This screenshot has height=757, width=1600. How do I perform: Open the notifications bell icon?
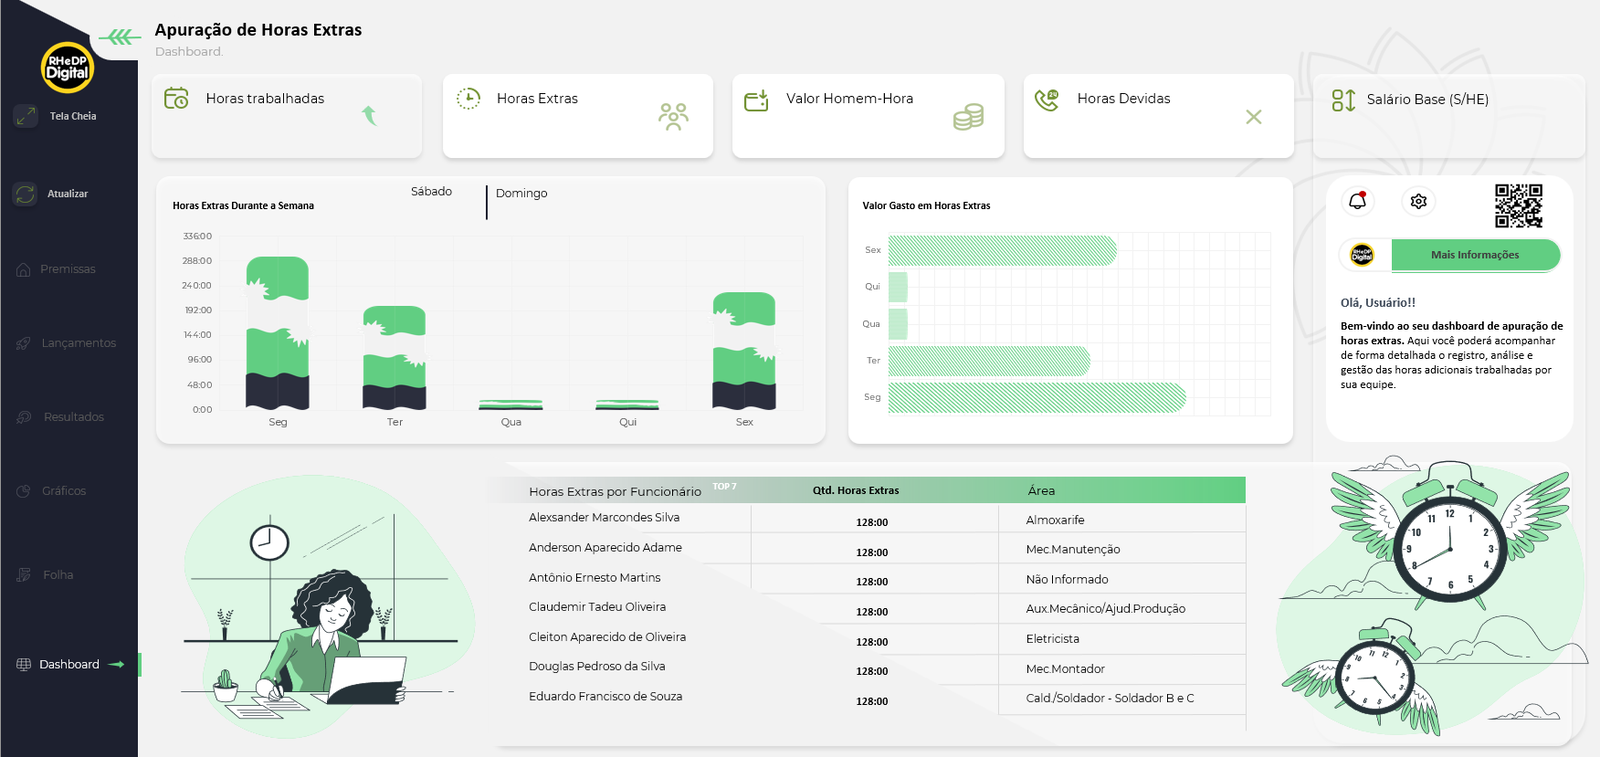pyautogui.click(x=1357, y=201)
